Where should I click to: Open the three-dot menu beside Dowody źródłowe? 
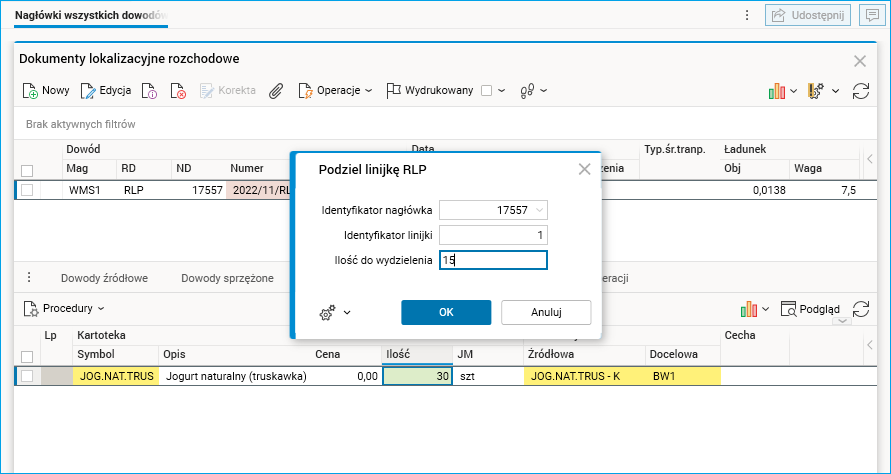(x=30, y=278)
